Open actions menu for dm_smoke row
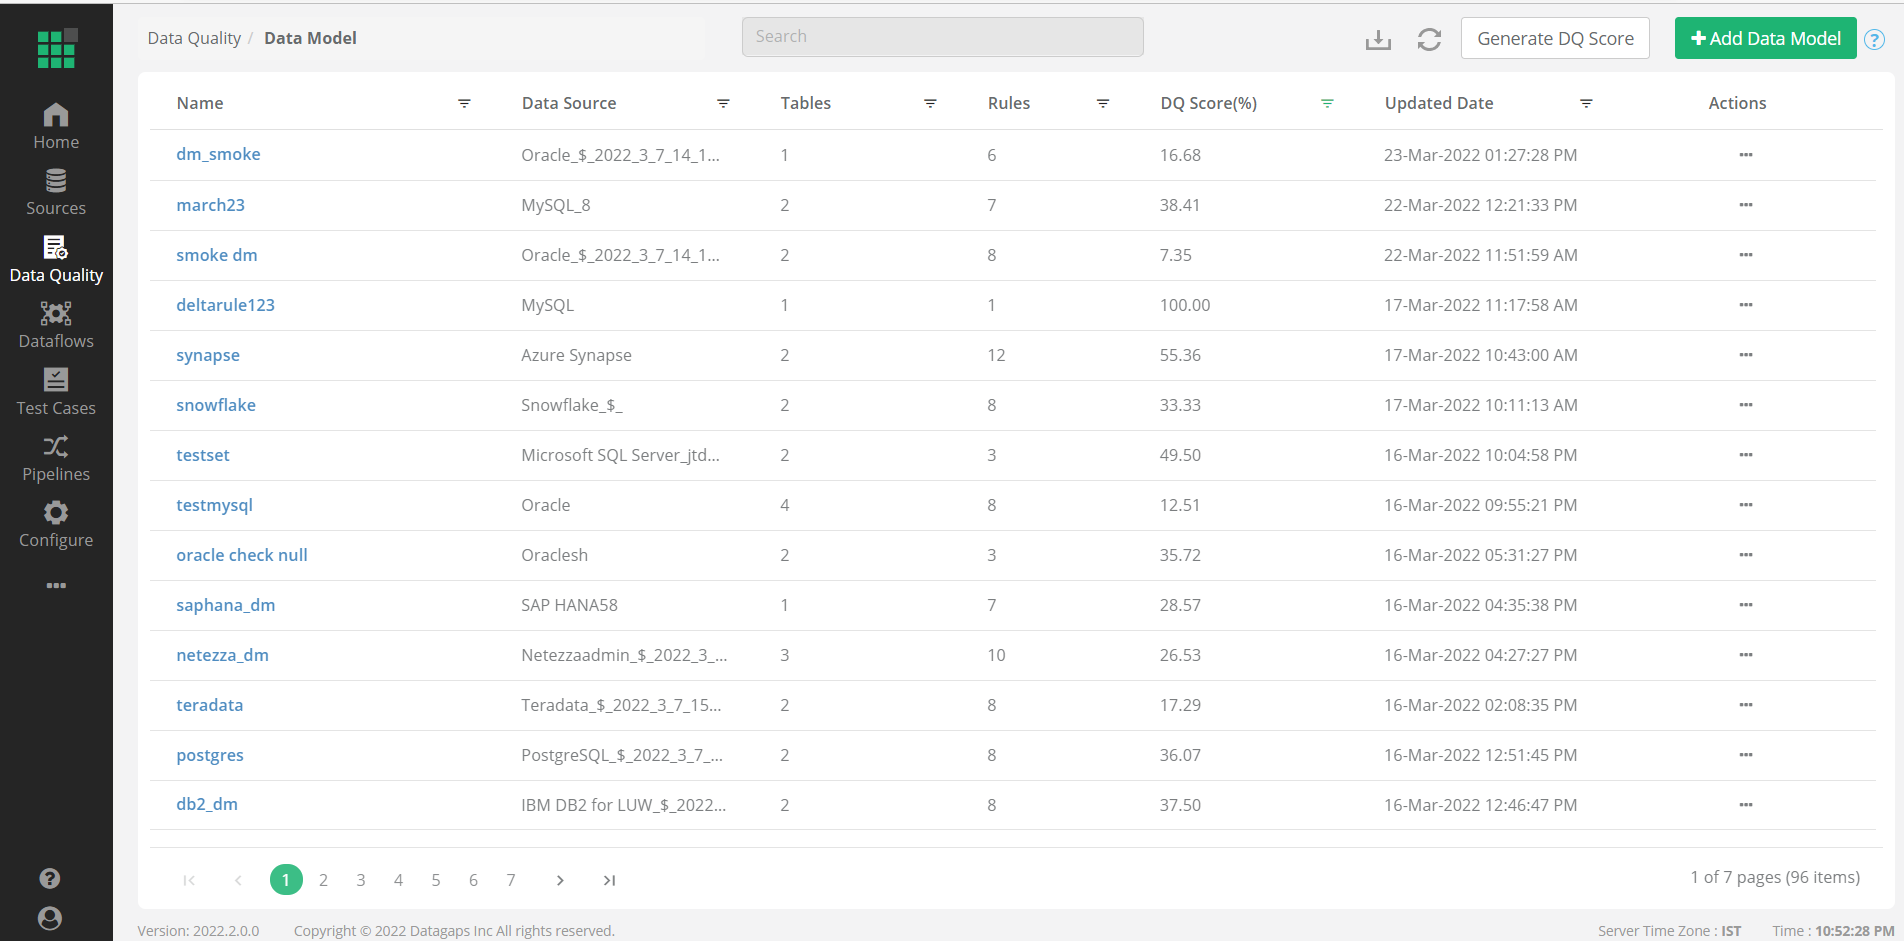 (x=1746, y=155)
